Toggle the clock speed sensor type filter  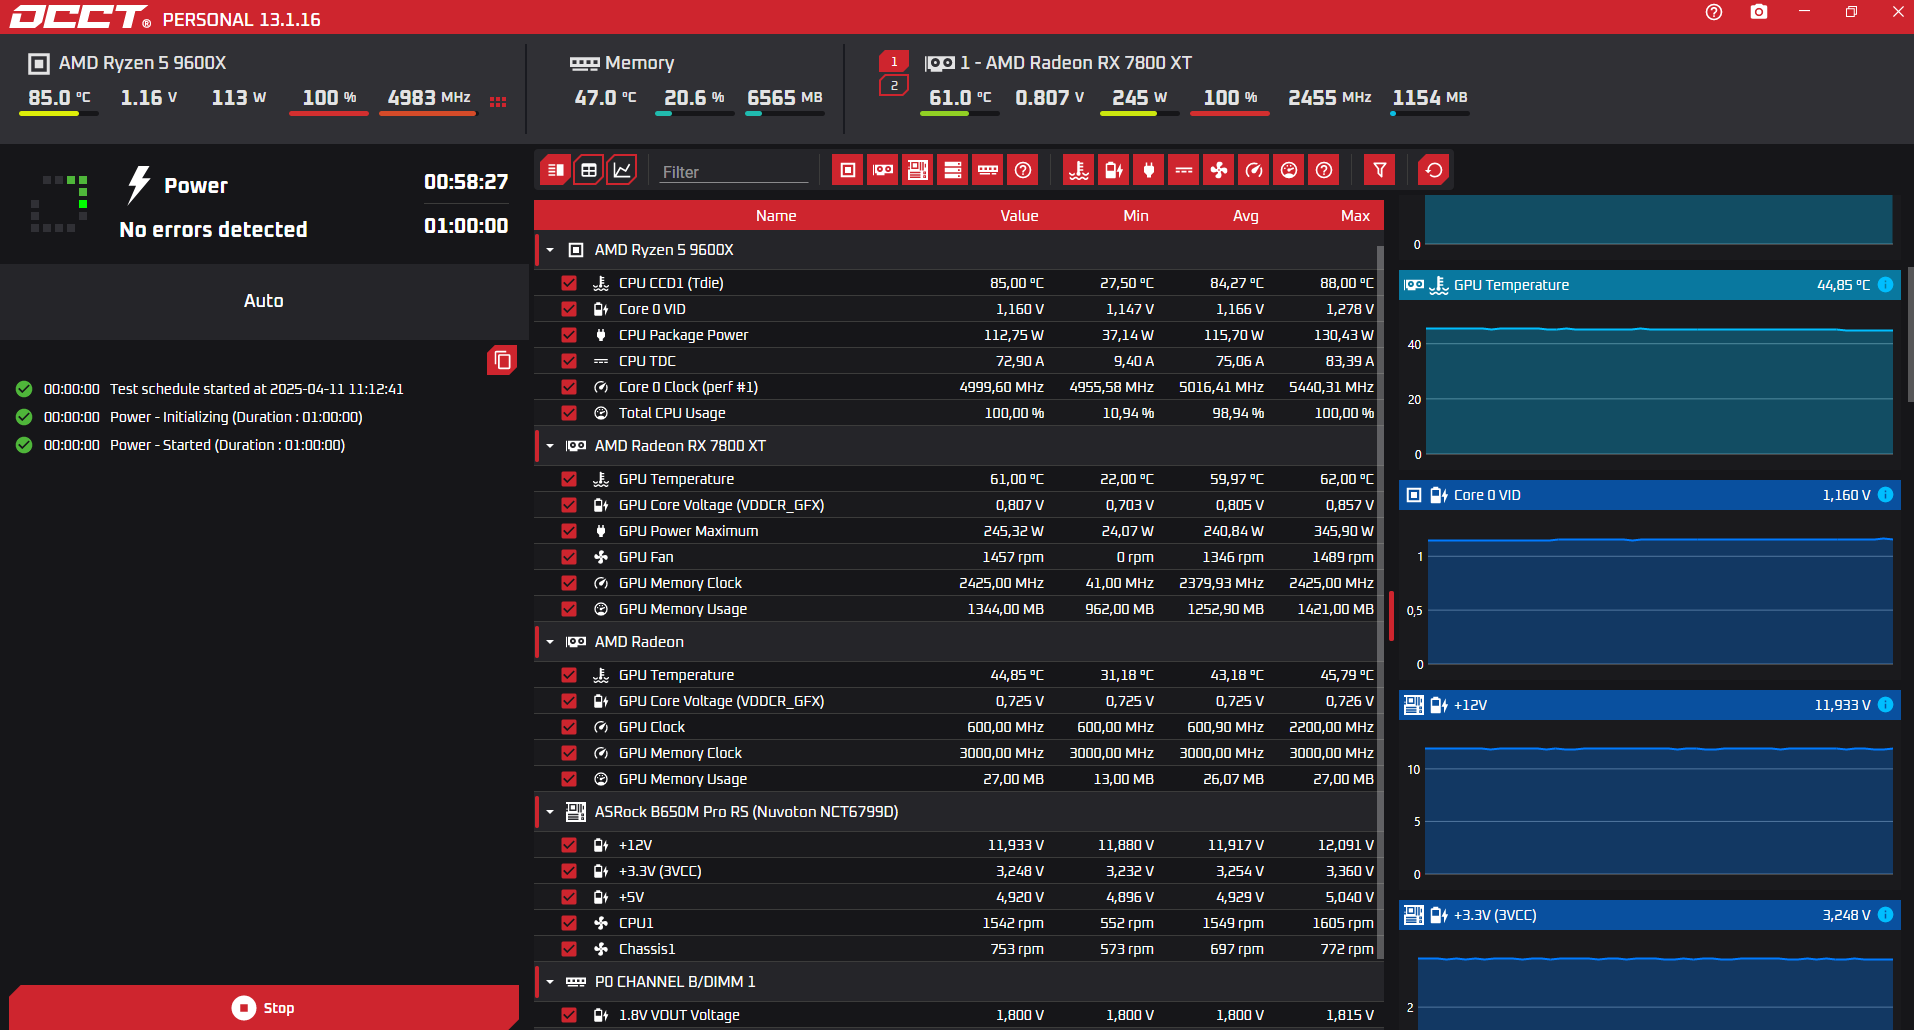1254,170
